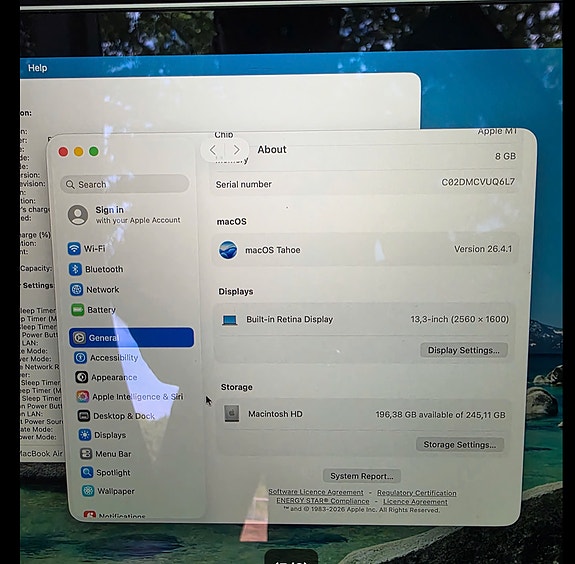Click the Display Settings button

coord(464,350)
